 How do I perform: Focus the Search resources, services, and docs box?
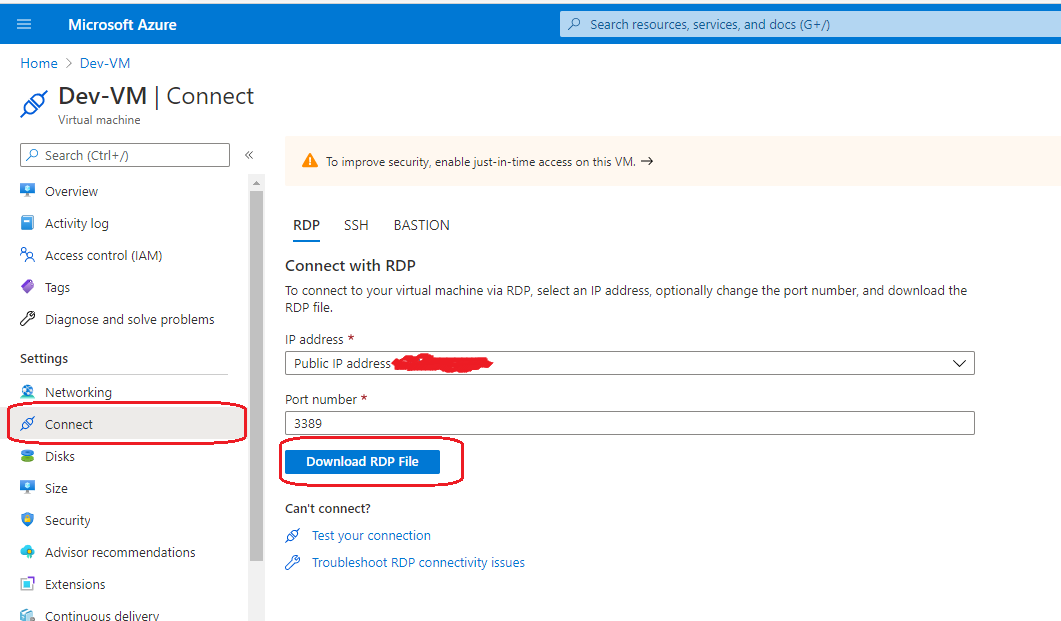pos(810,24)
